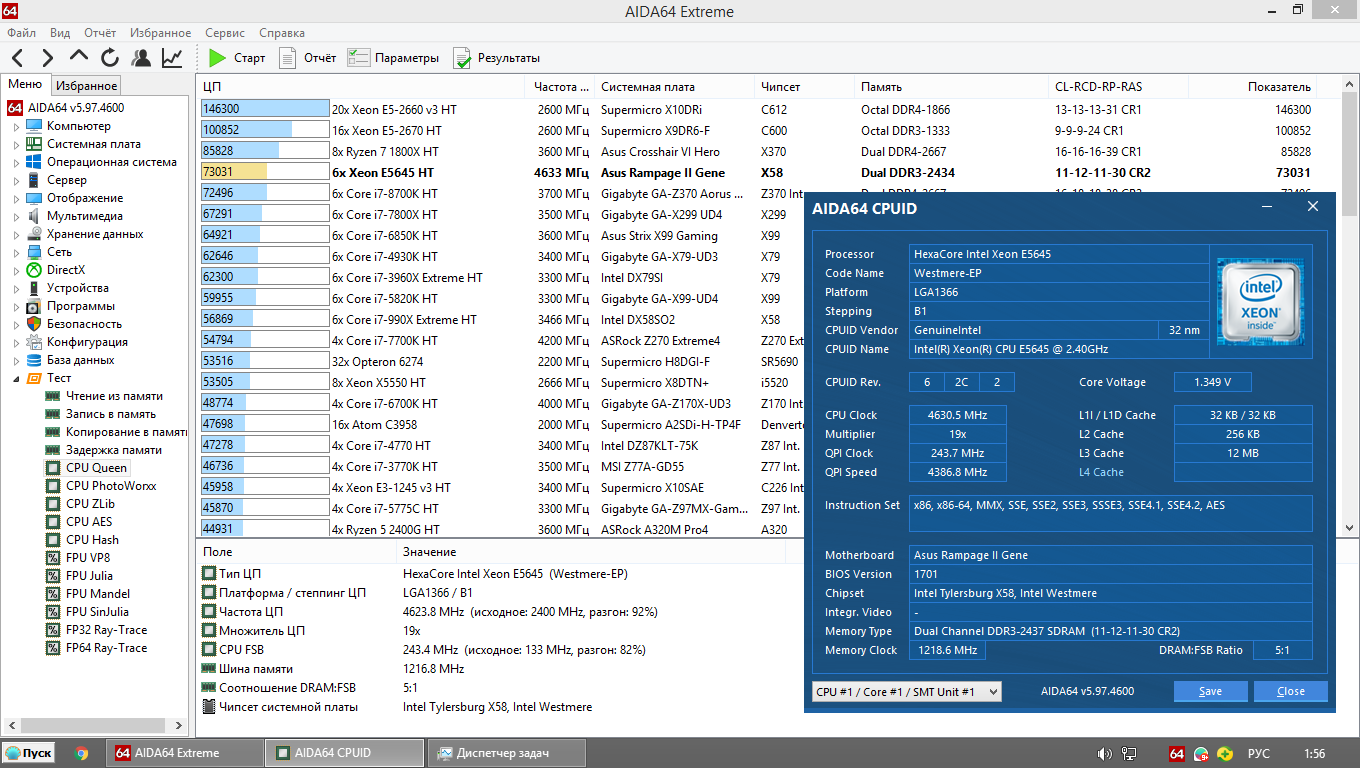Screen dimensions: 1360x768
Task: Click the РУС language indicator
Action: (1260, 753)
